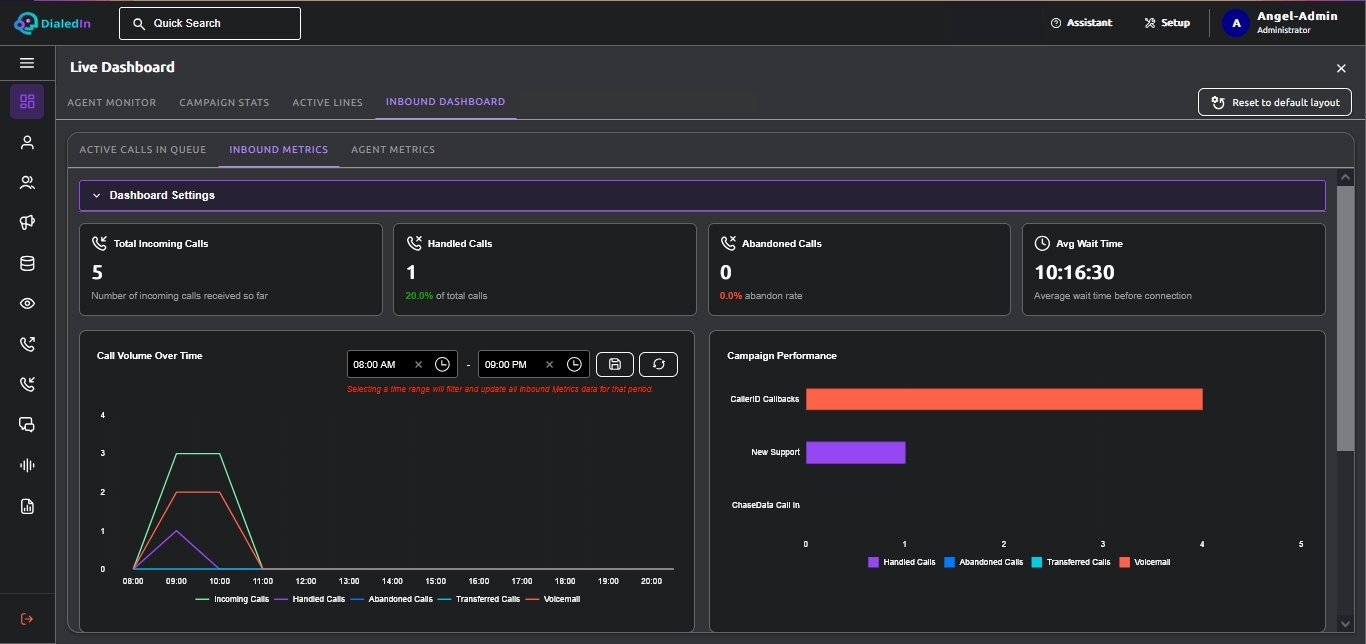Open the end time clock picker
This screenshot has height=644, width=1366.
click(x=574, y=364)
